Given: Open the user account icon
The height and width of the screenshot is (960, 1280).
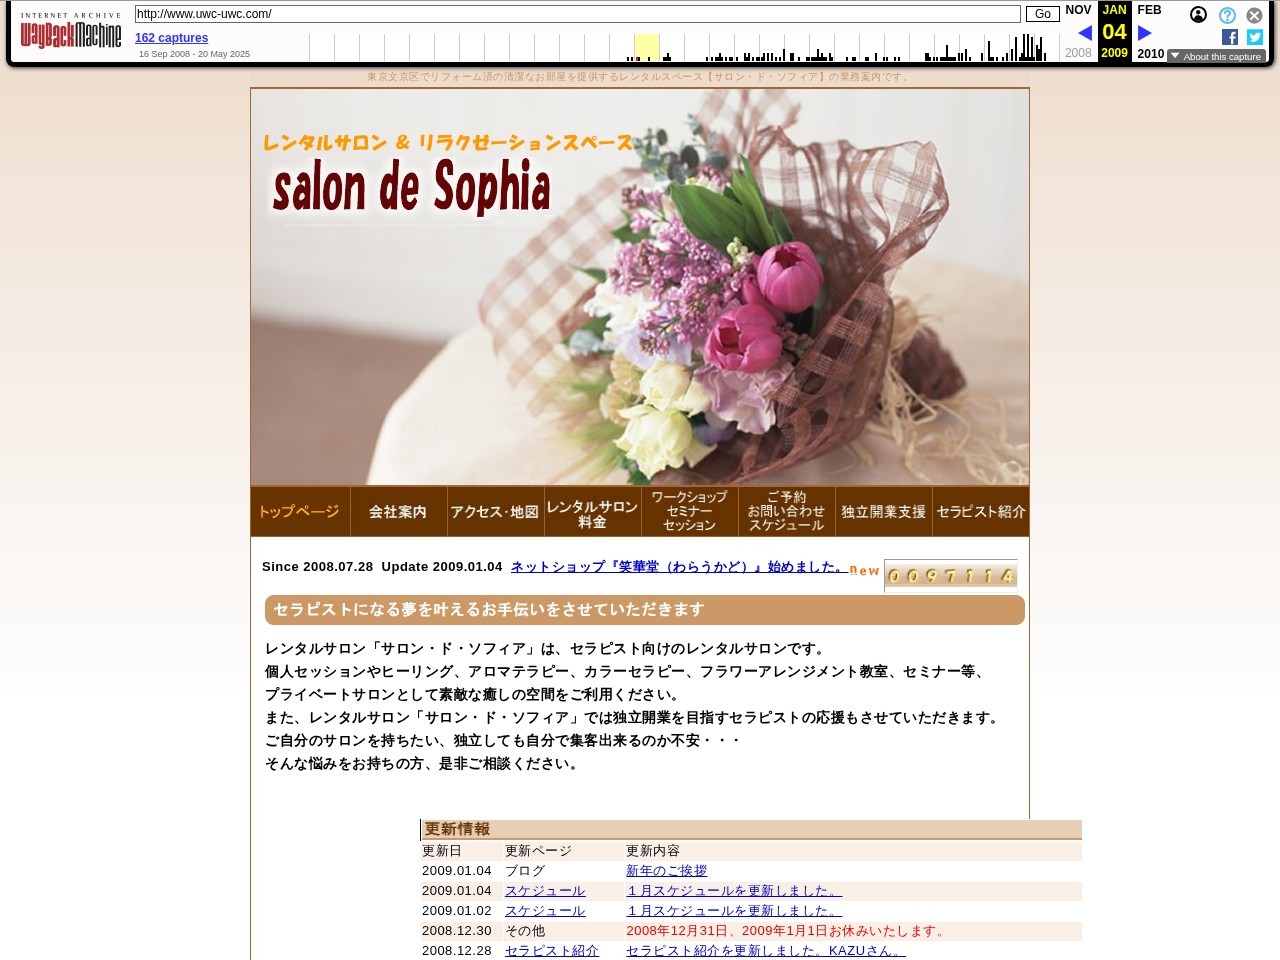Looking at the screenshot, I should pos(1198,15).
